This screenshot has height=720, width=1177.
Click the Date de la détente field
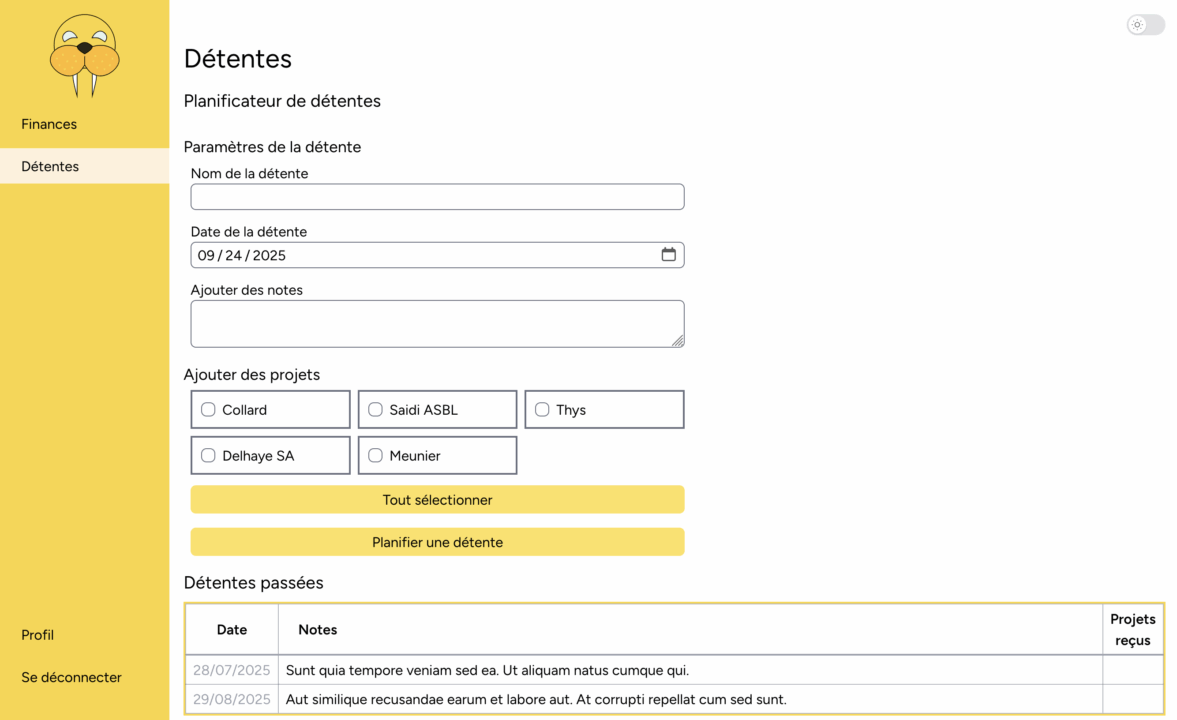420,255
